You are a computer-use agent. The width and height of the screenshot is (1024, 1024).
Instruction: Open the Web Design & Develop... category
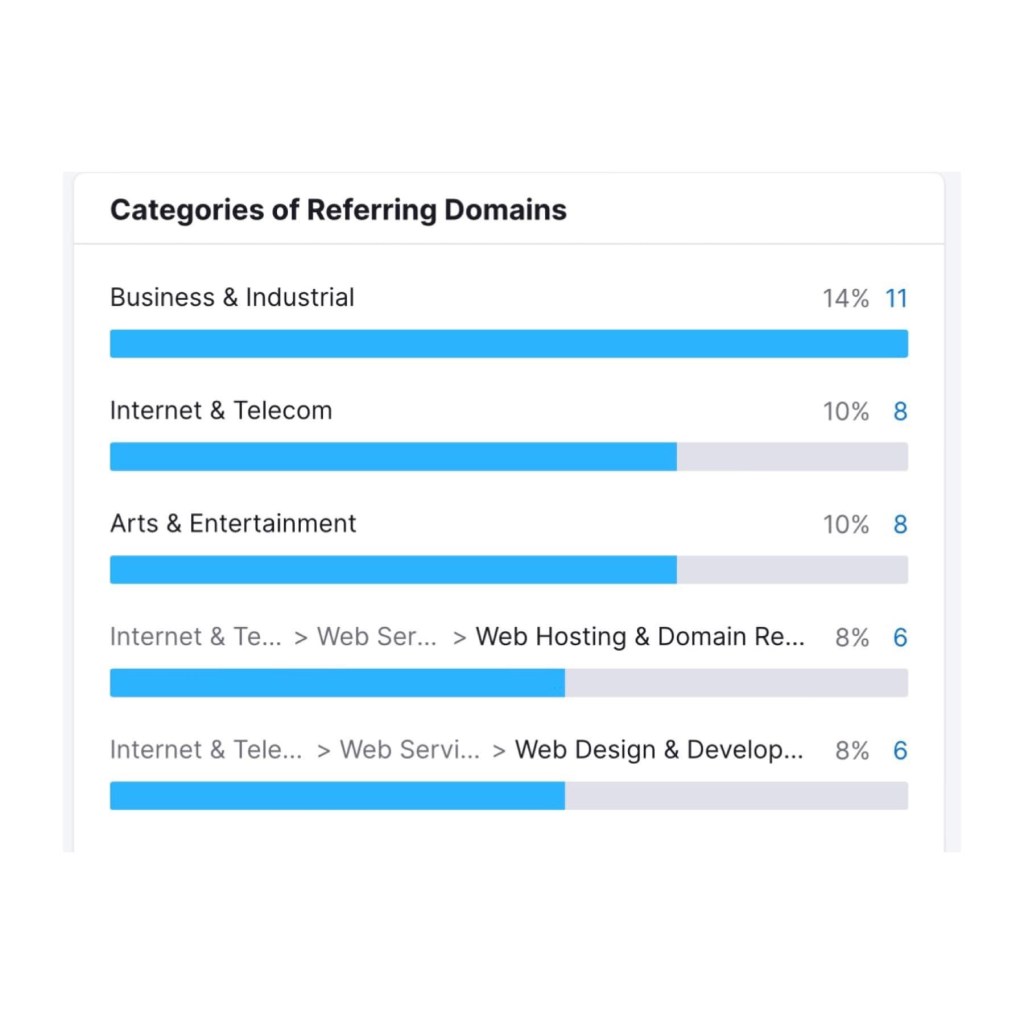658,750
